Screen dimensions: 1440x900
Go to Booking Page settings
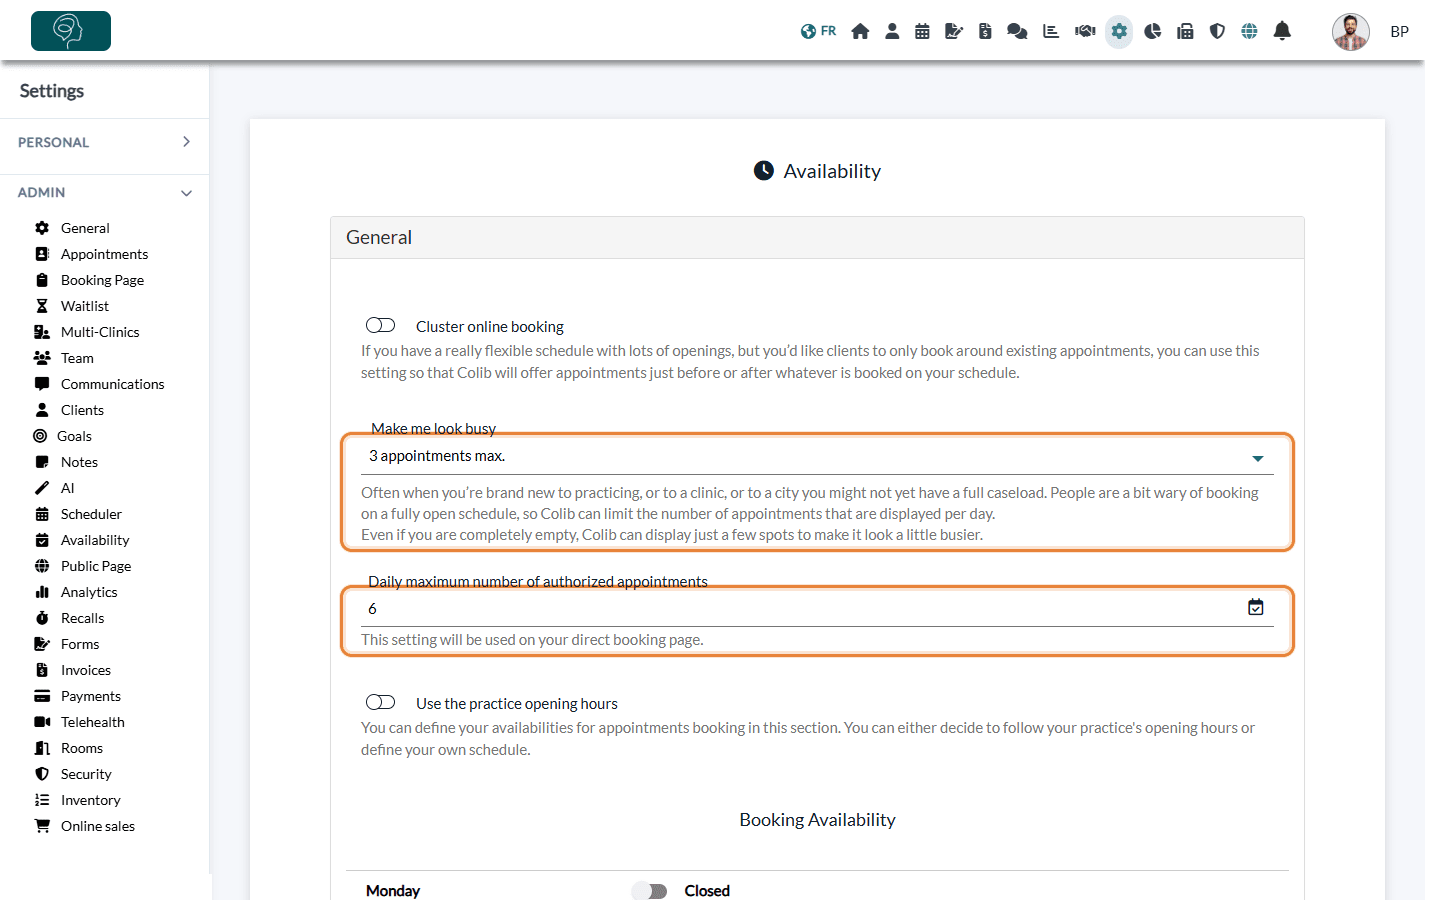click(102, 280)
